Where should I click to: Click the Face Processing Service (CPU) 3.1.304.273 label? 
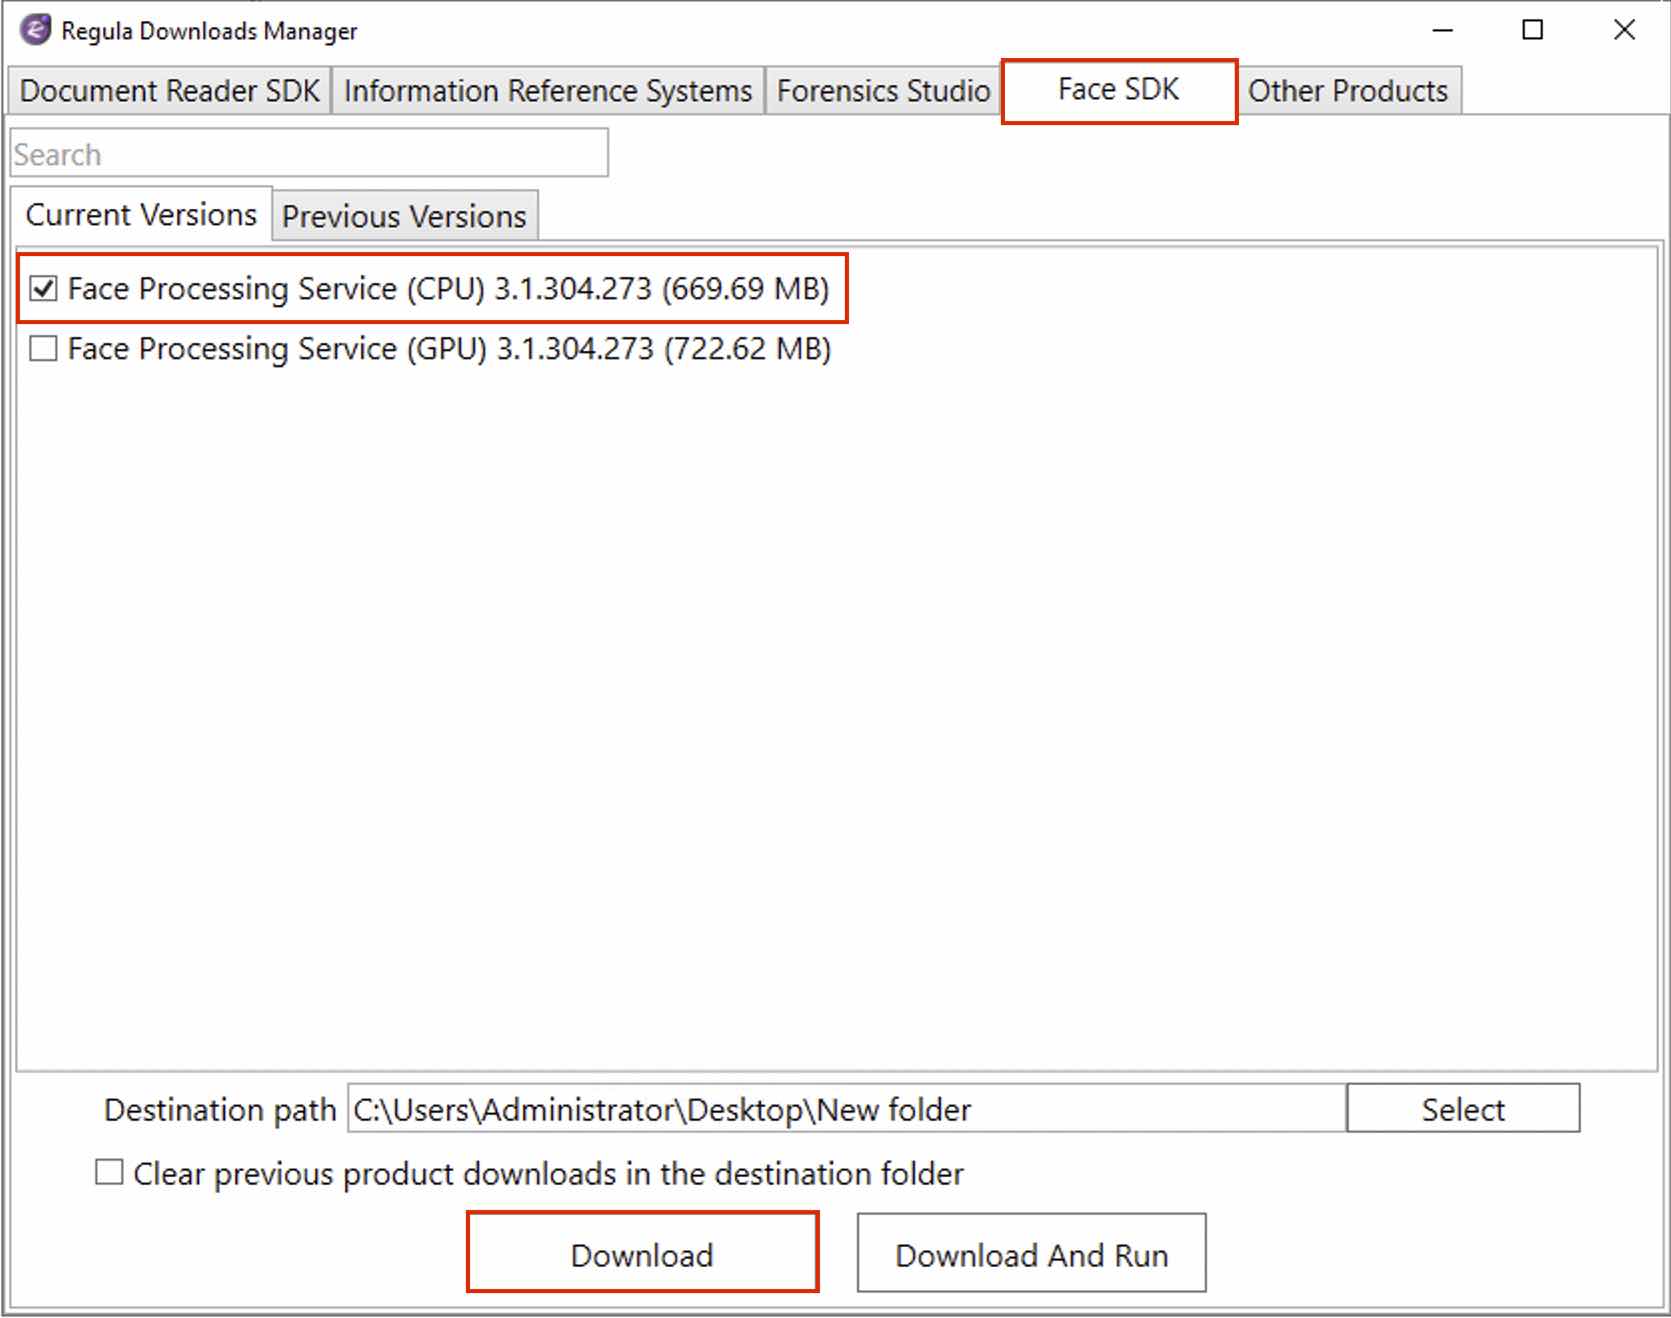pyautogui.click(x=448, y=289)
